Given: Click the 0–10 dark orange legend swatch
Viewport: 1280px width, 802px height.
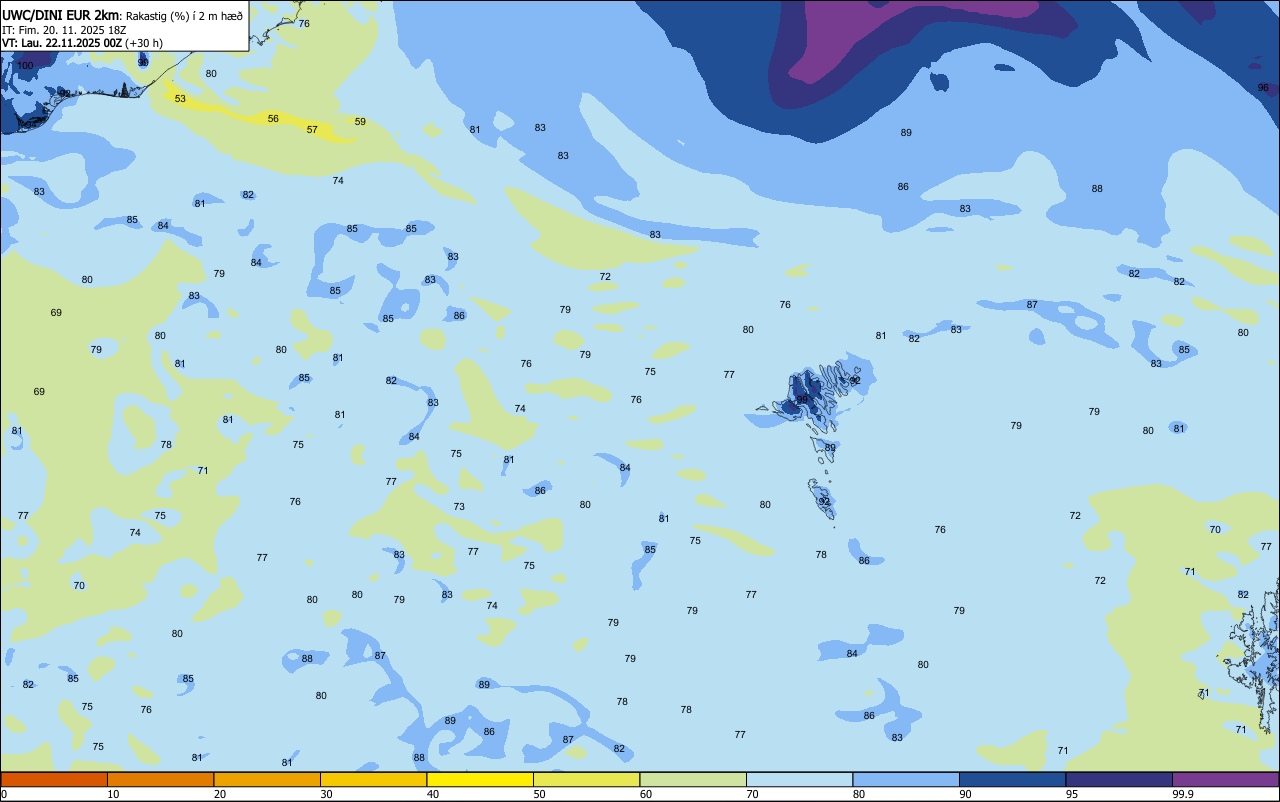Looking at the screenshot, I should pos(54,779).
